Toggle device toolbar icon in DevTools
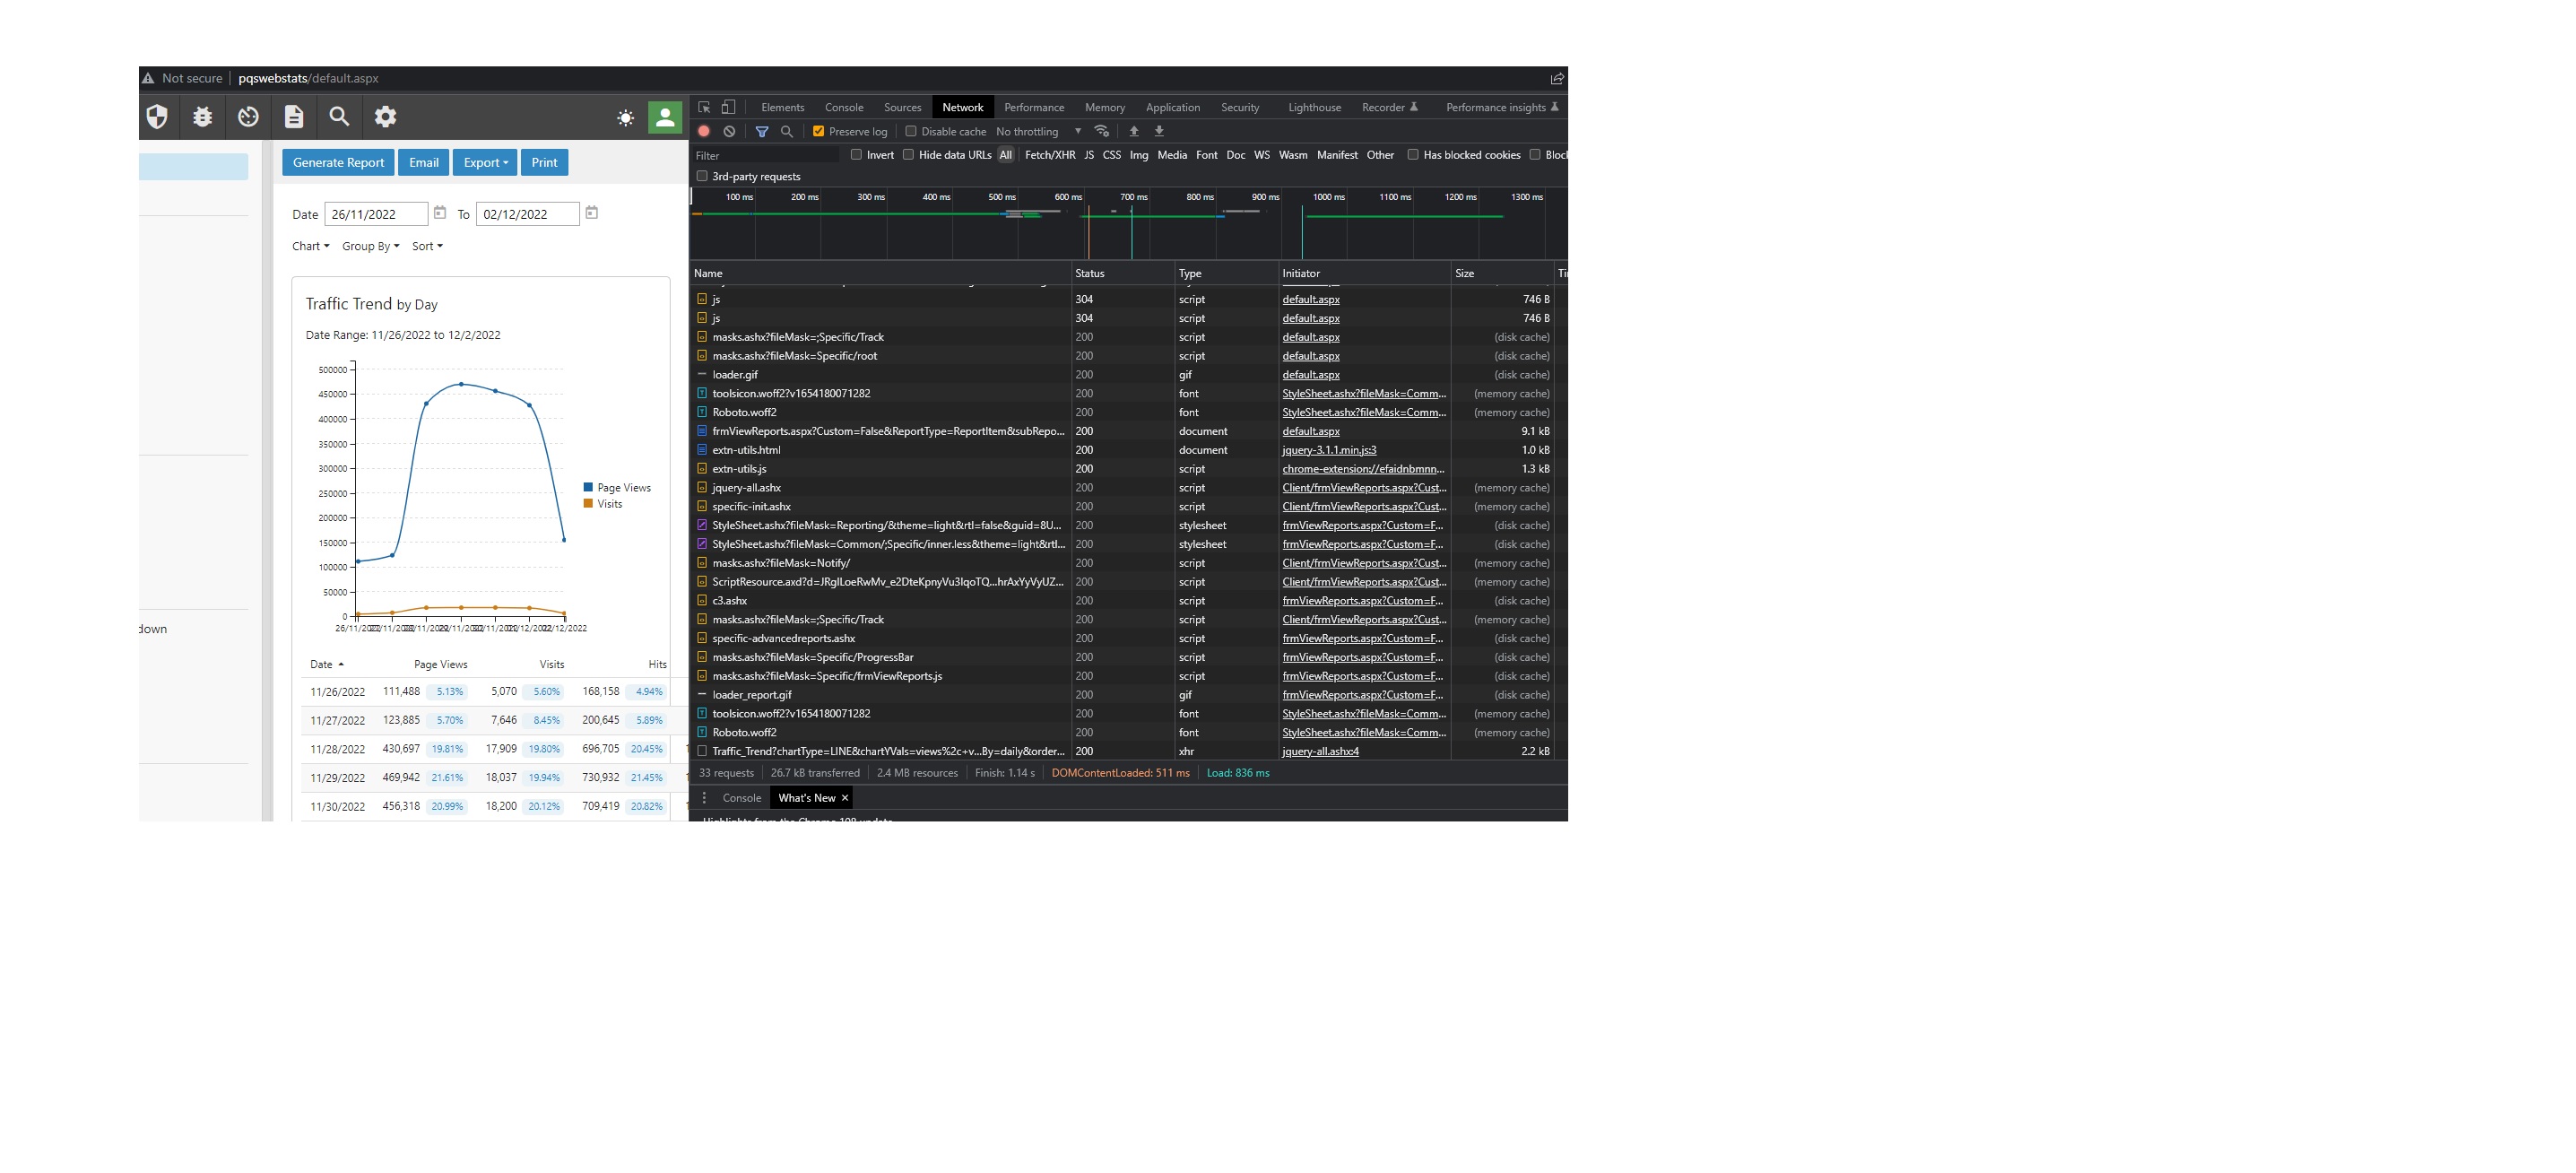This screenshot has width=2576, height=1173. coord(729,107)
